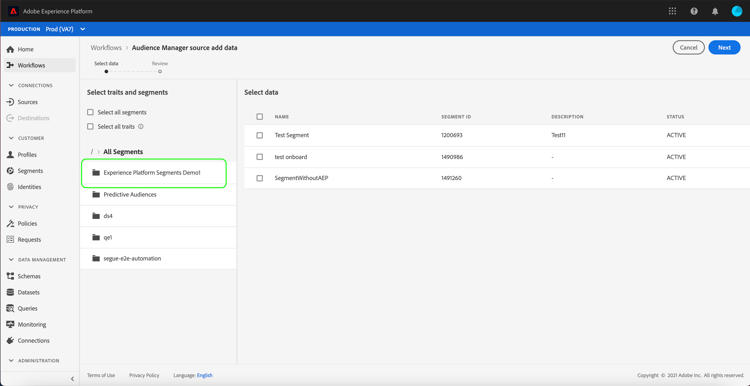Click the Segments icon in sidebar
Viewport: 750px width, 386px height.
pos(10,171)
